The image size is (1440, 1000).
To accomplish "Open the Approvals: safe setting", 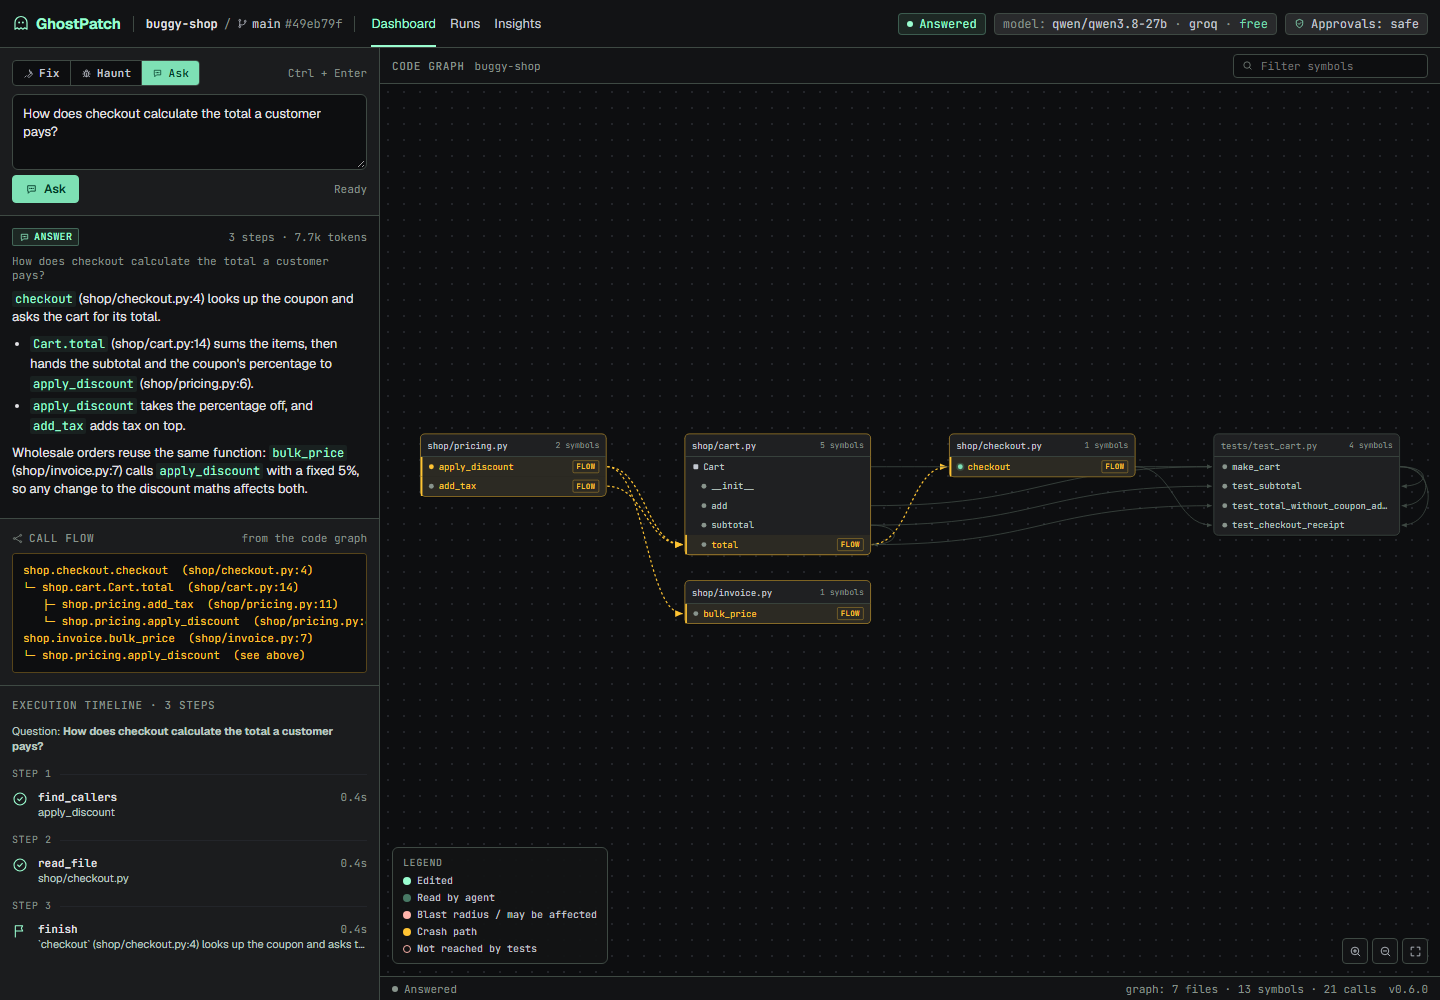I will coord(1356,24).
